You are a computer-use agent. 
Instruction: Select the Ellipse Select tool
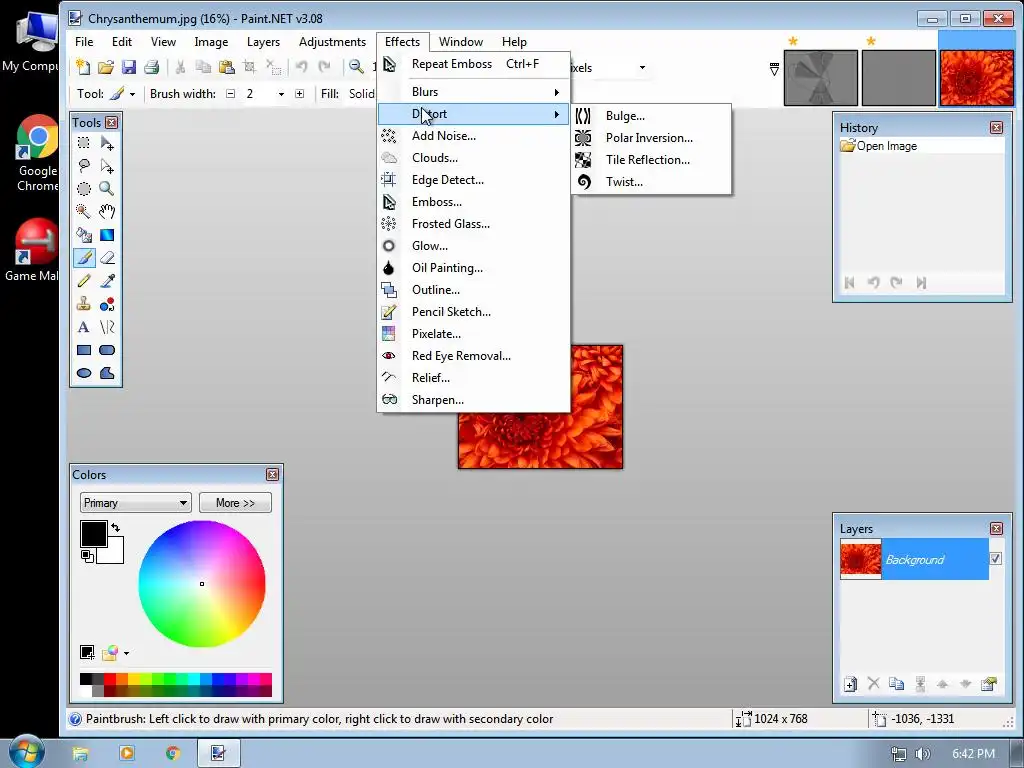(x=84, y=189)
